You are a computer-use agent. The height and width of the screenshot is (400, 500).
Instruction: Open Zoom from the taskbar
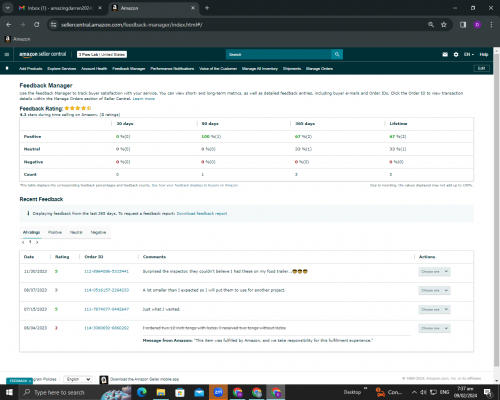(218, 392)
